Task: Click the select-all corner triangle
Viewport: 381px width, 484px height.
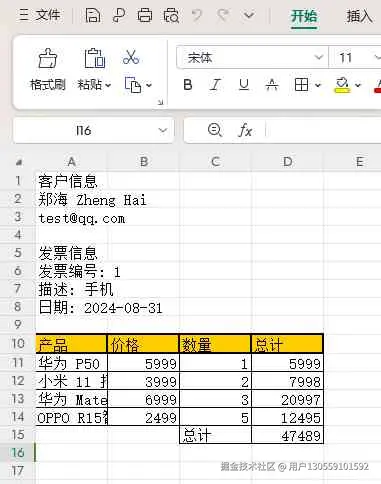Action: pos(19,162)
